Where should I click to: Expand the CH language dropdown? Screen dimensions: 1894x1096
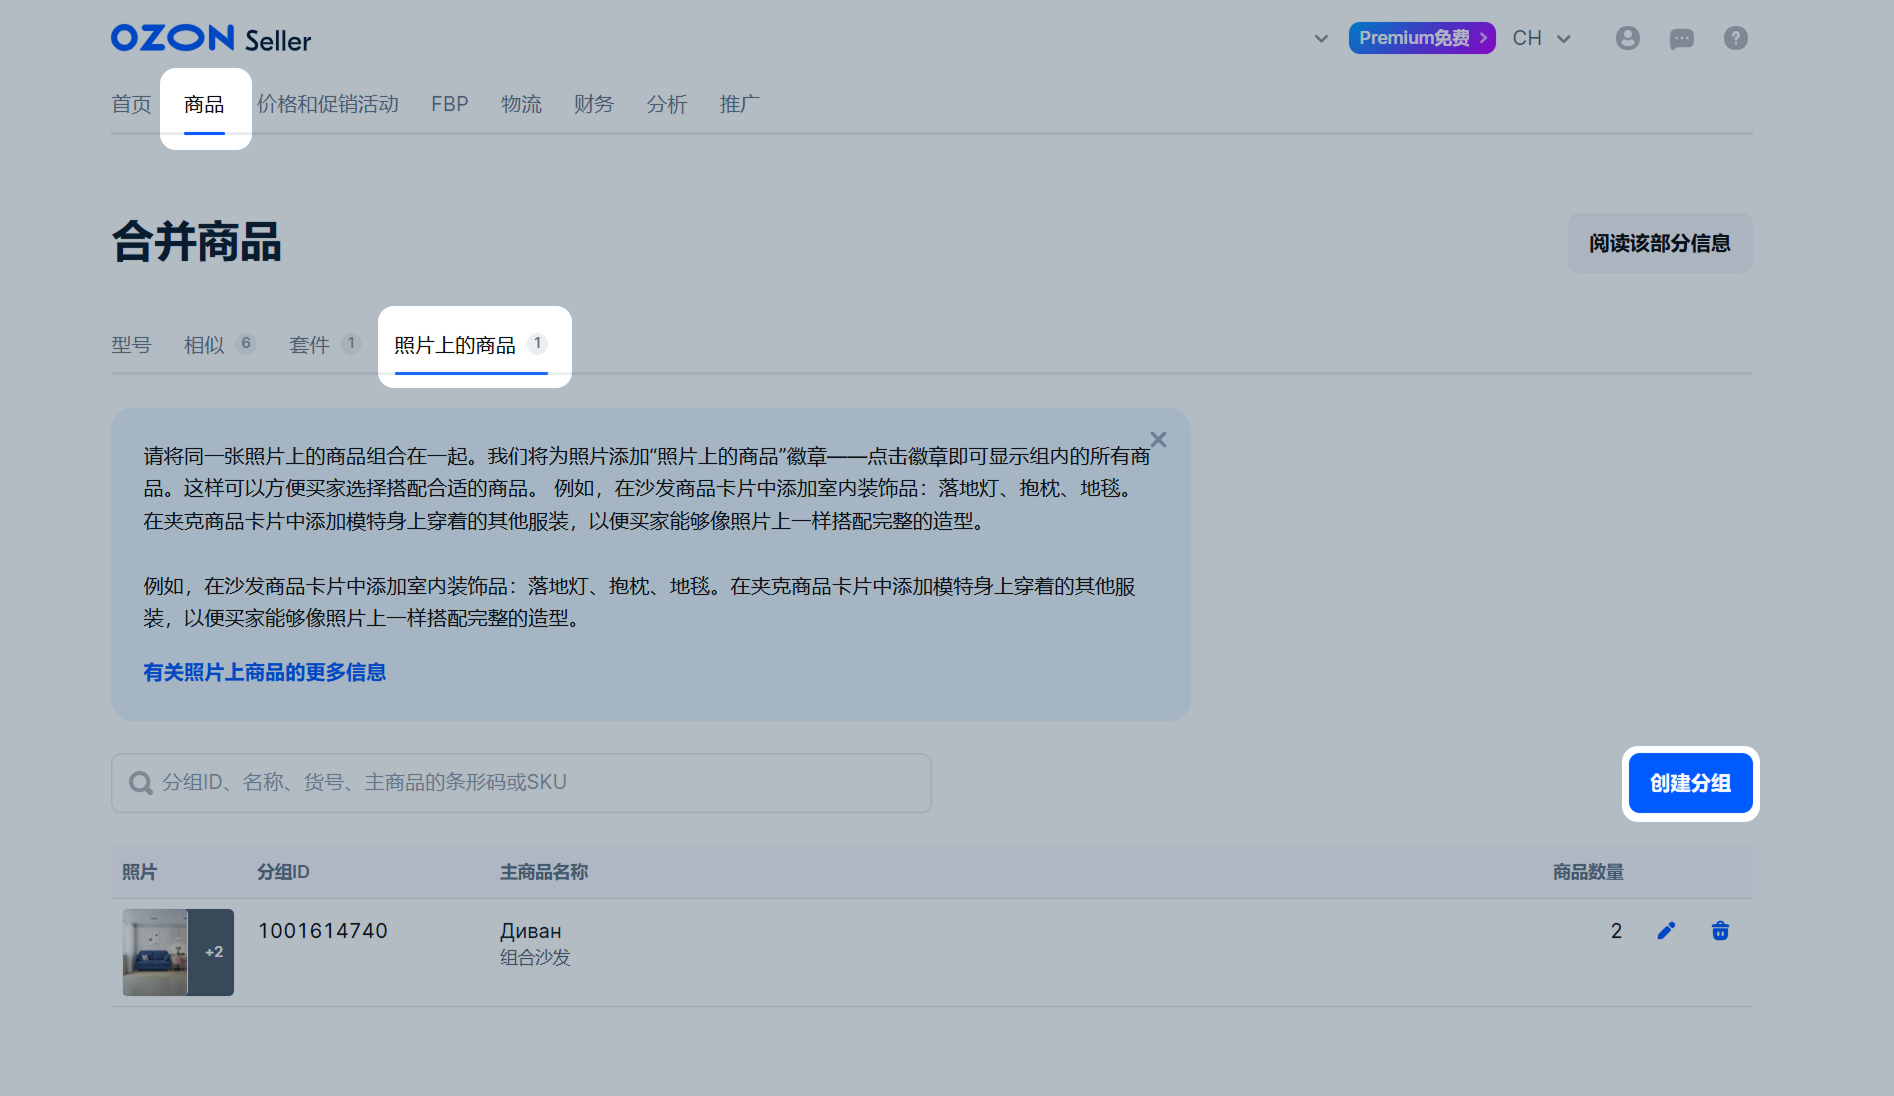[x=1541, y=38]
